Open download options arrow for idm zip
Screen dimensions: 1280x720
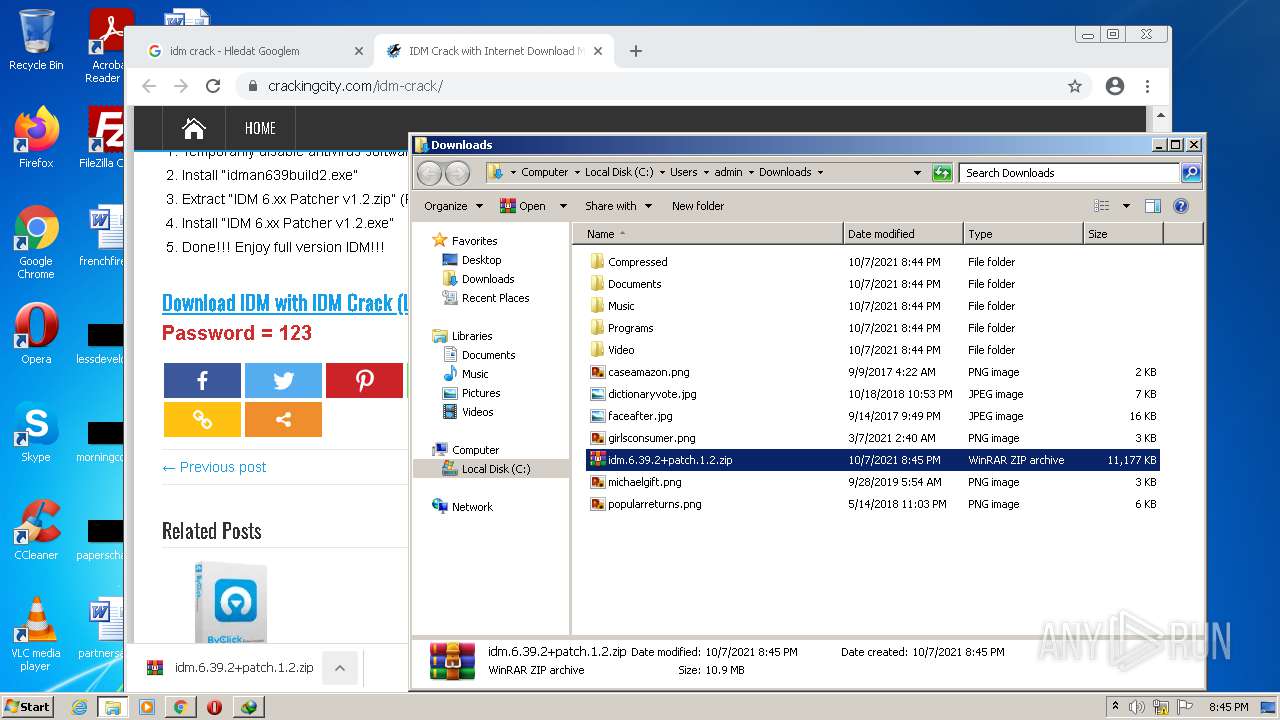click(x=340, y=668)
